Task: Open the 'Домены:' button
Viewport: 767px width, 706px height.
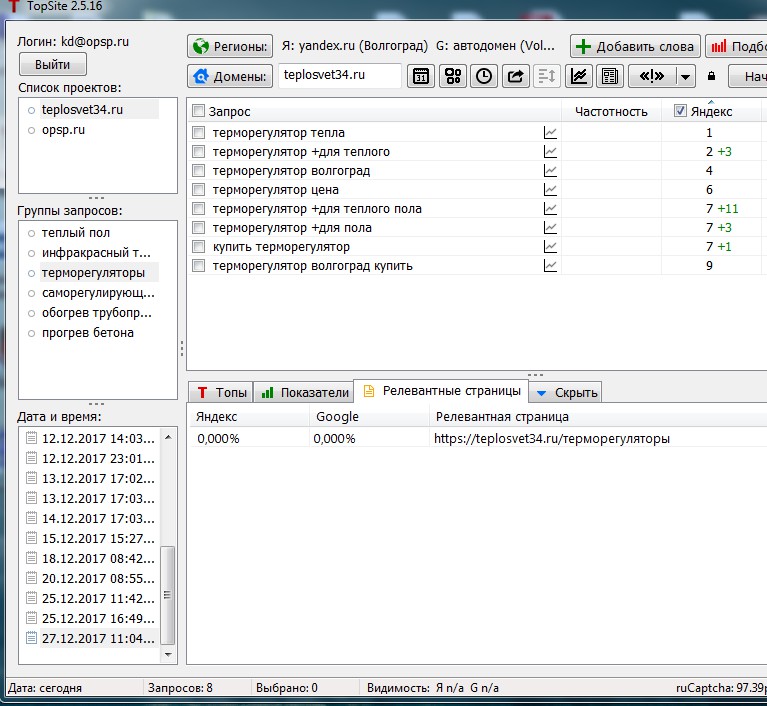Action: (230, 76)
